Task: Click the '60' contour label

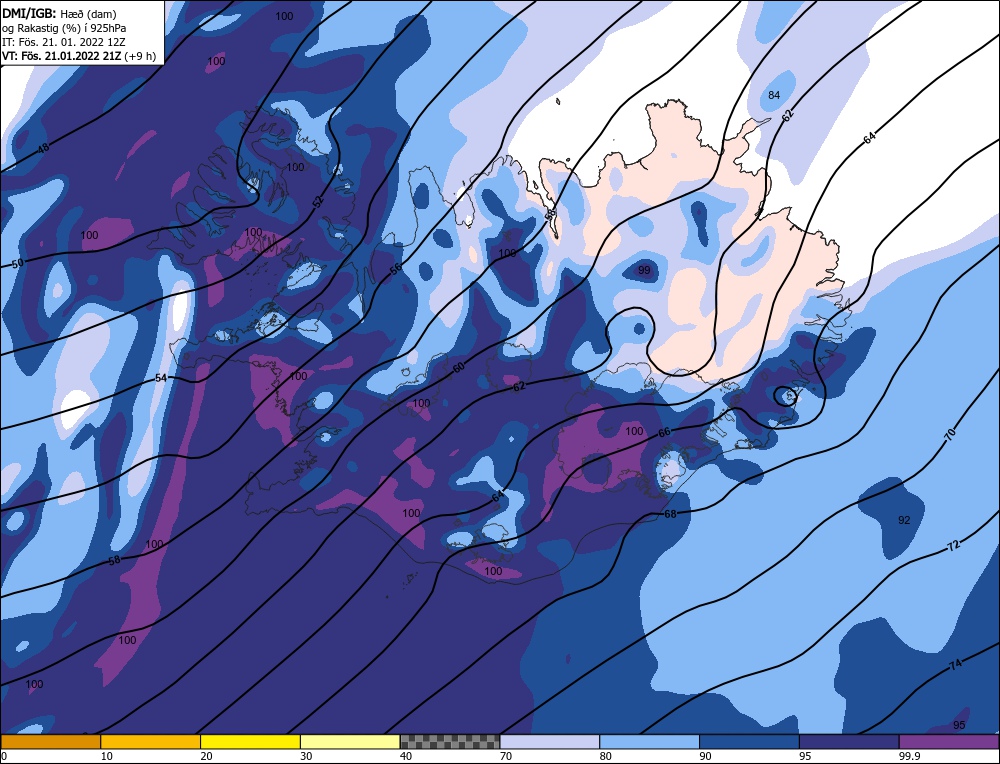Action: tap(459, 368)
